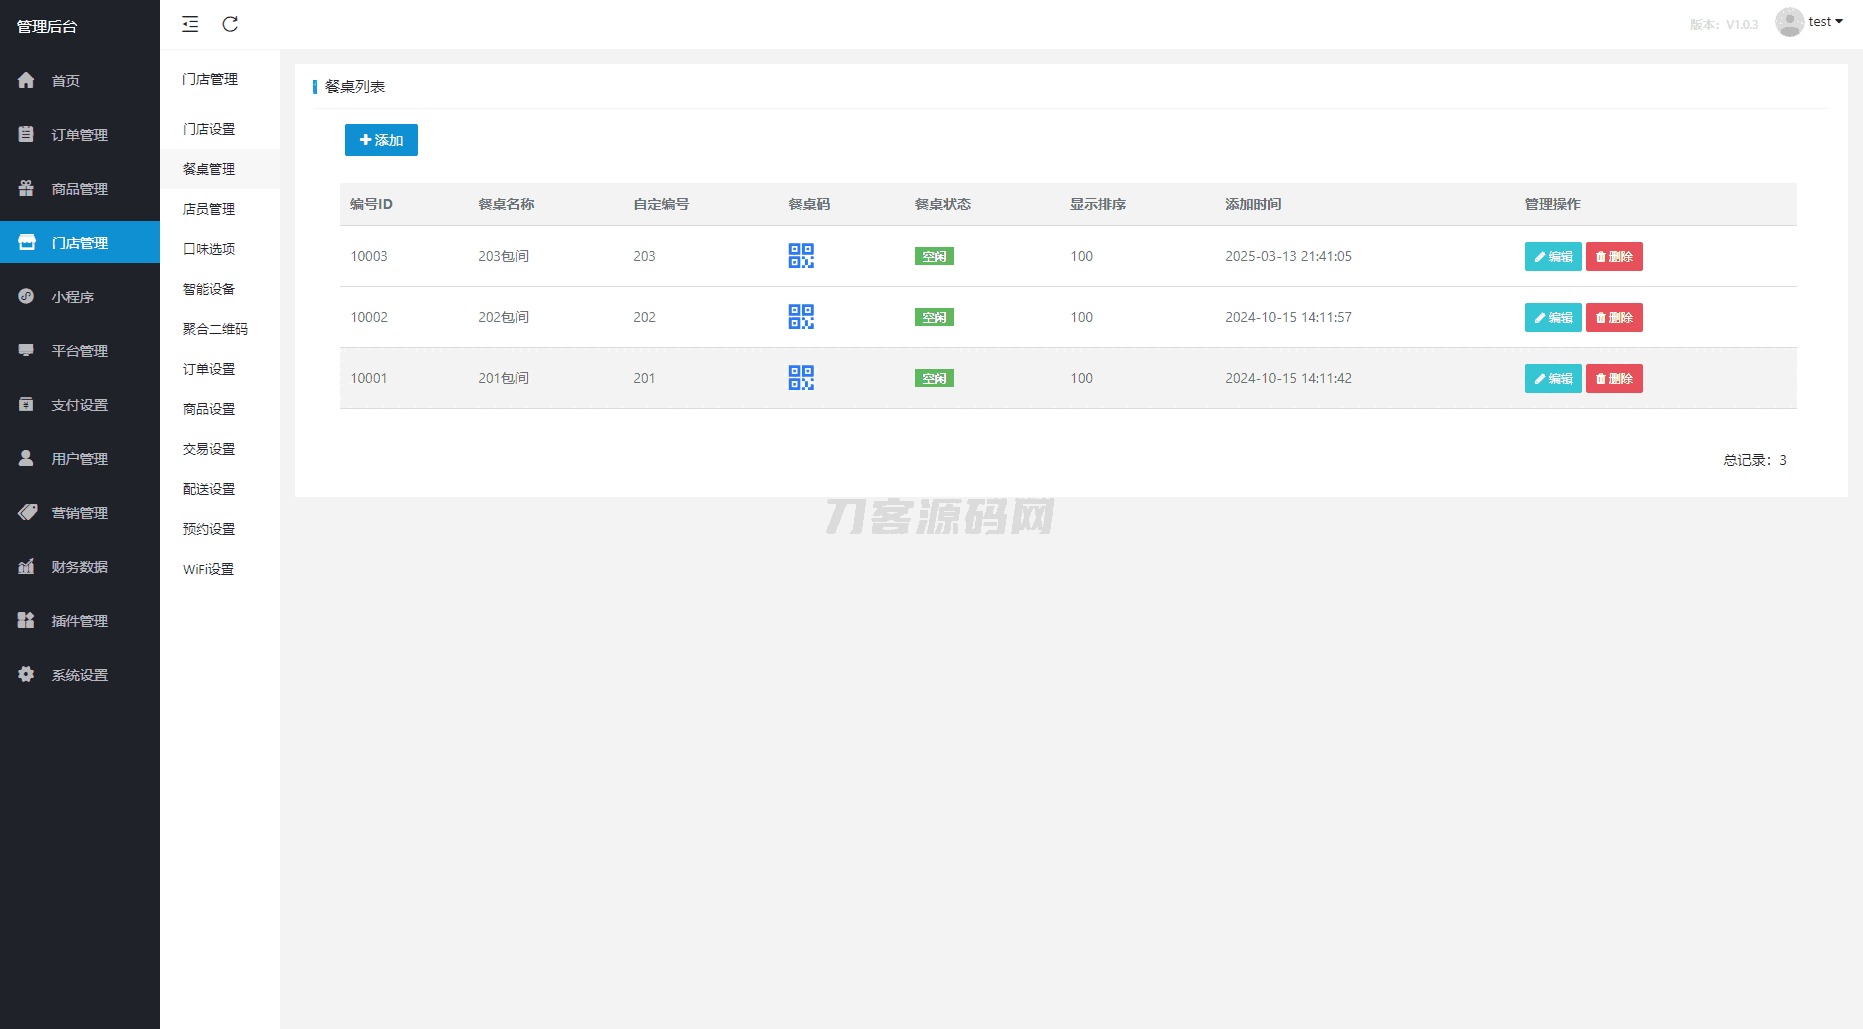Click the user avatar icon

(x=1788, y=22)
